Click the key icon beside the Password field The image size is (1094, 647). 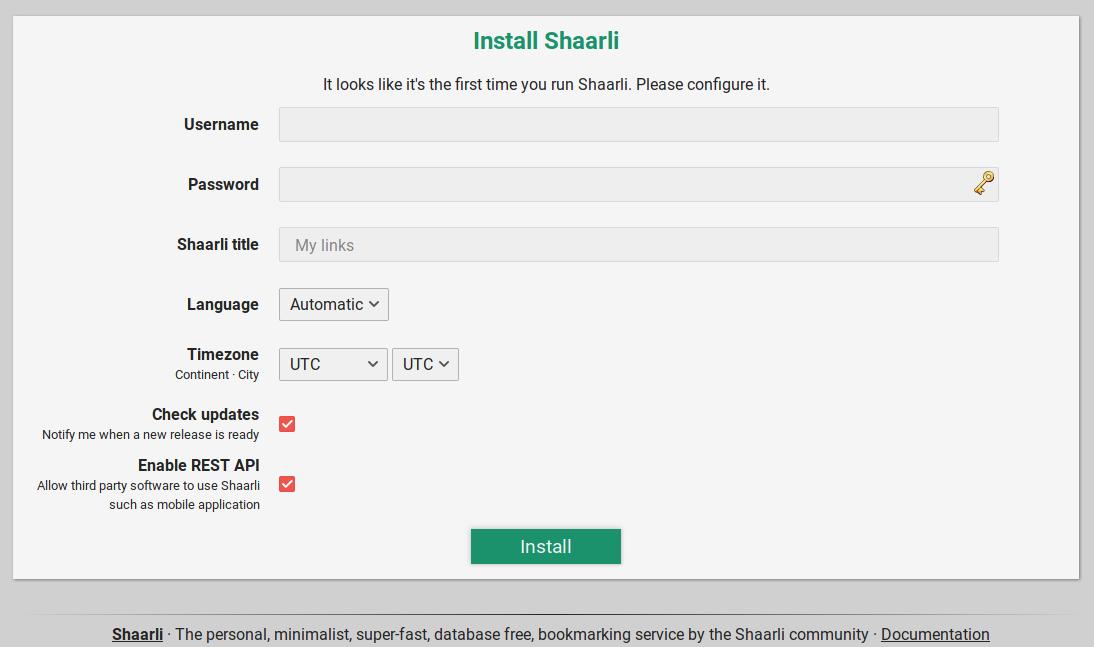984,183
